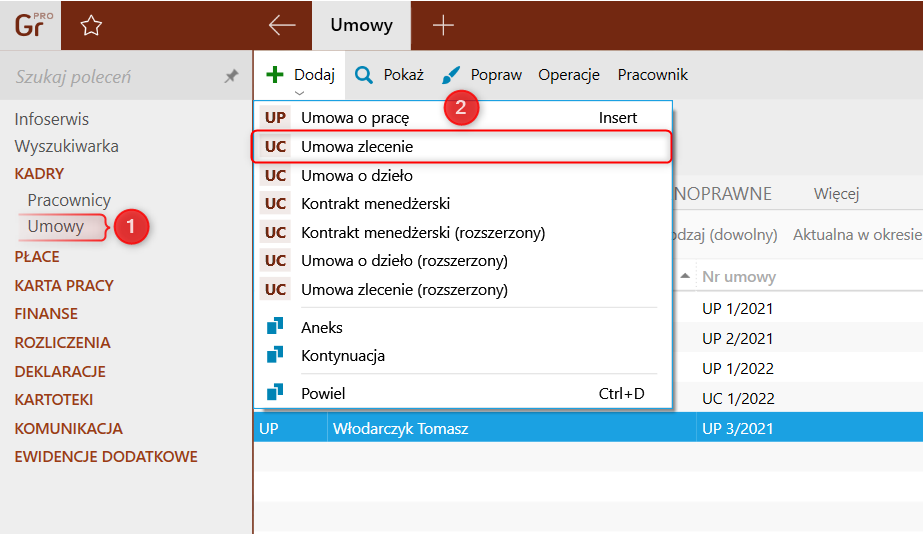
Task: Click UC icon beside Umowa zlecenie
Action: pyautogui.click(x=275, y=147)
